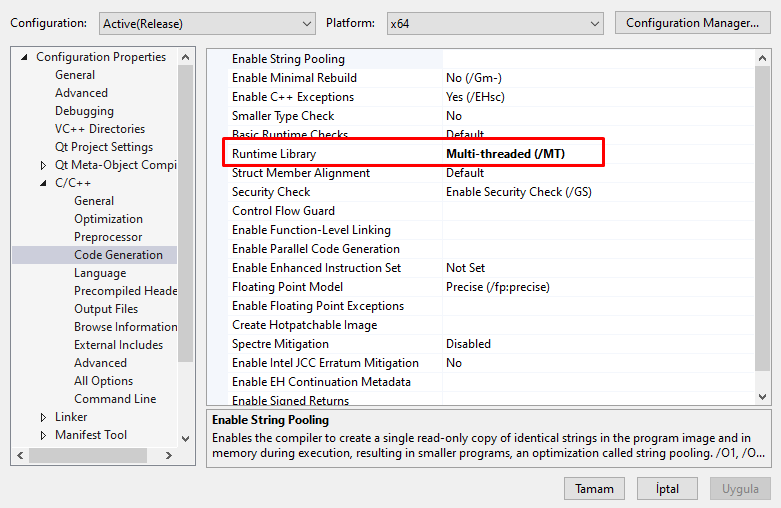Collapse the Configuration Properties node
Viewport: 781px width, 508px height.
coord(24,57)
